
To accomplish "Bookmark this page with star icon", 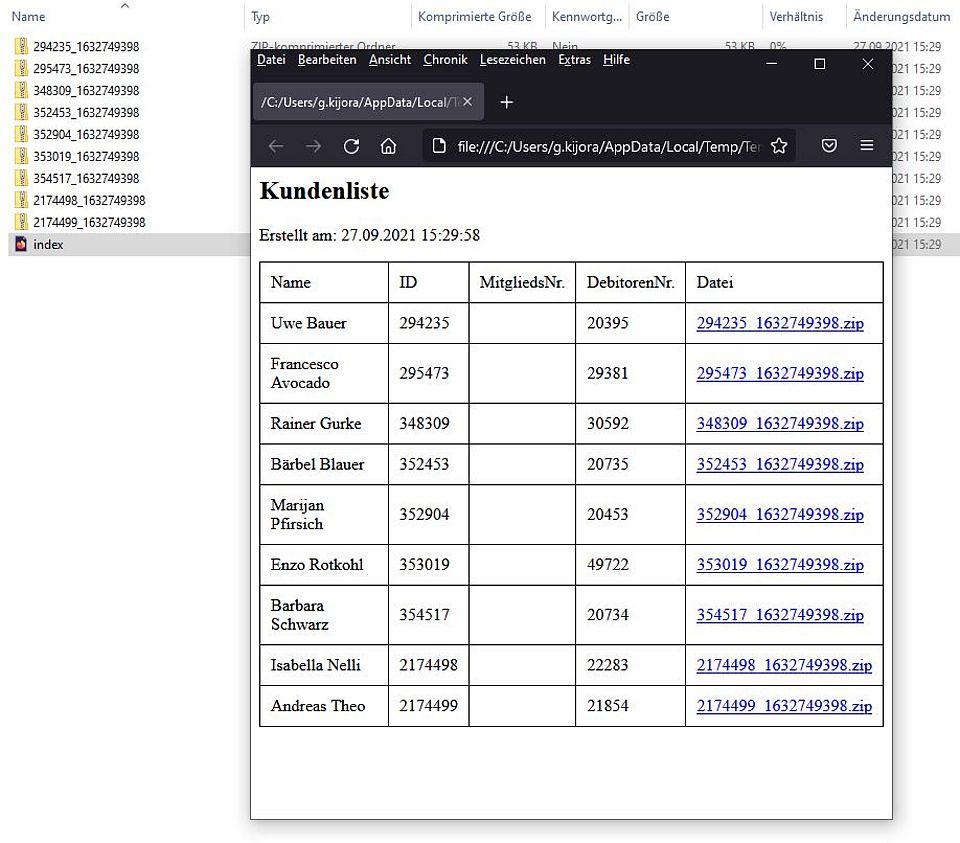I will (x=779, y=146).
